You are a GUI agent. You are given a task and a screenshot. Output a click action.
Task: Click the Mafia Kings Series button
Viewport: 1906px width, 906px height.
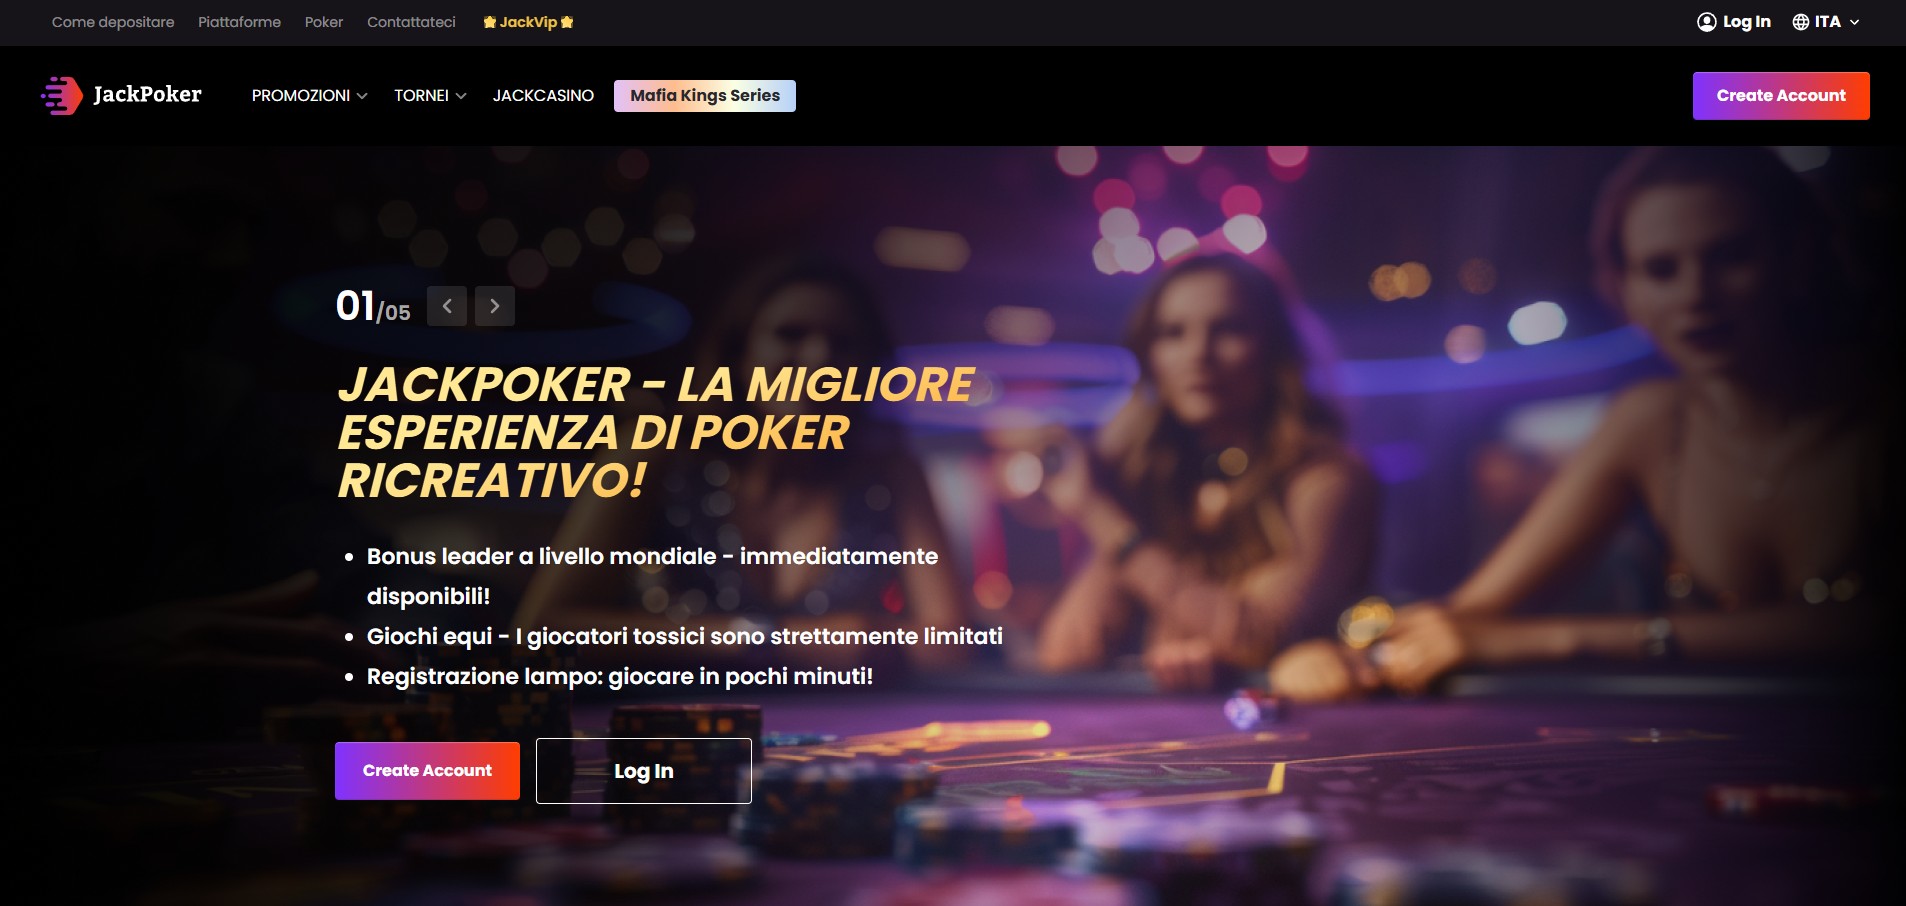pyautogui.click(x=705, y=96)
